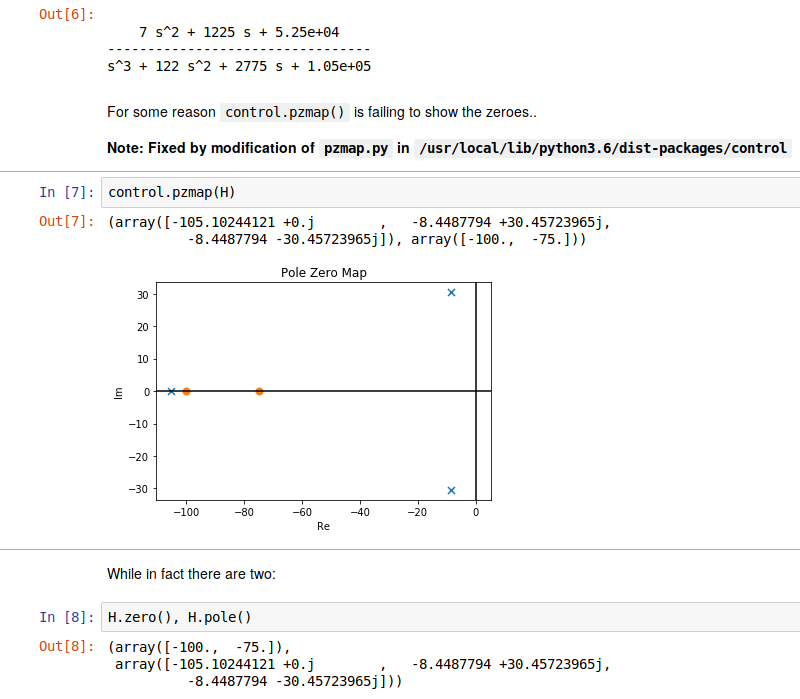Click the orange zero marker at -100
Screen dimensions: 800x699
[186, 391]
